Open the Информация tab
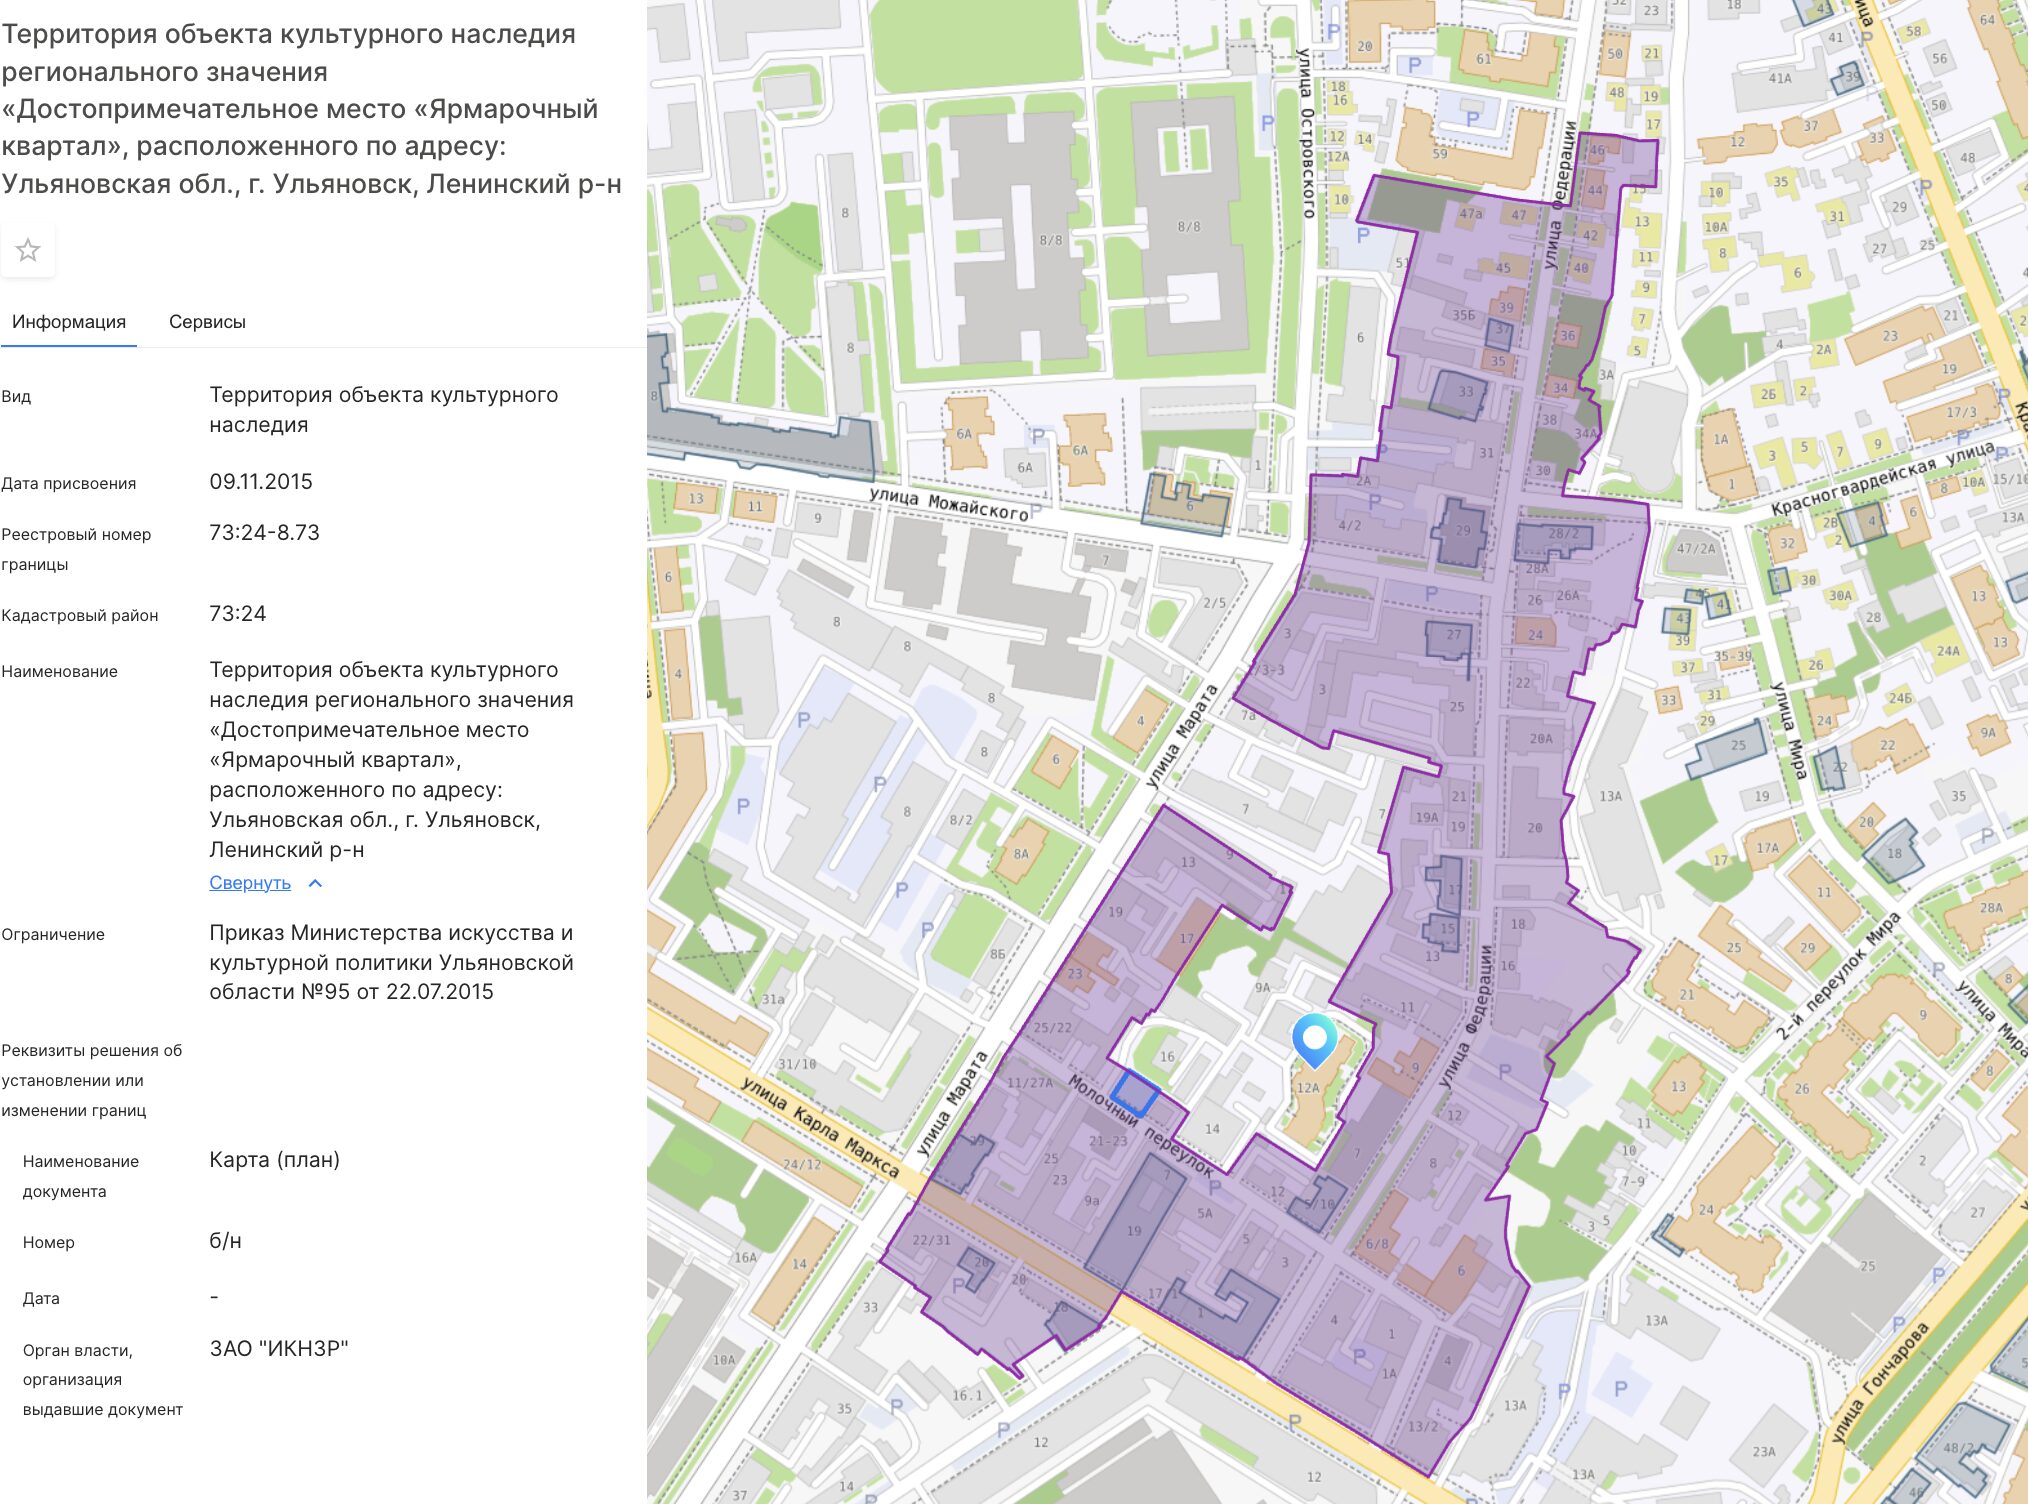This screenshot has height=1504, width=2028. [x=69, y=322]
